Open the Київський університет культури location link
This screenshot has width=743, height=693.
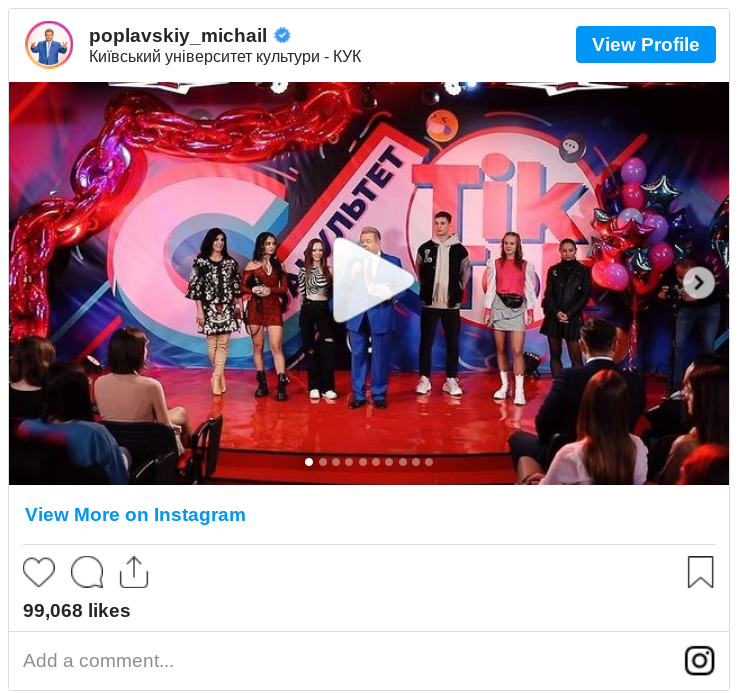pyautogui.click(x=225, y=57)
